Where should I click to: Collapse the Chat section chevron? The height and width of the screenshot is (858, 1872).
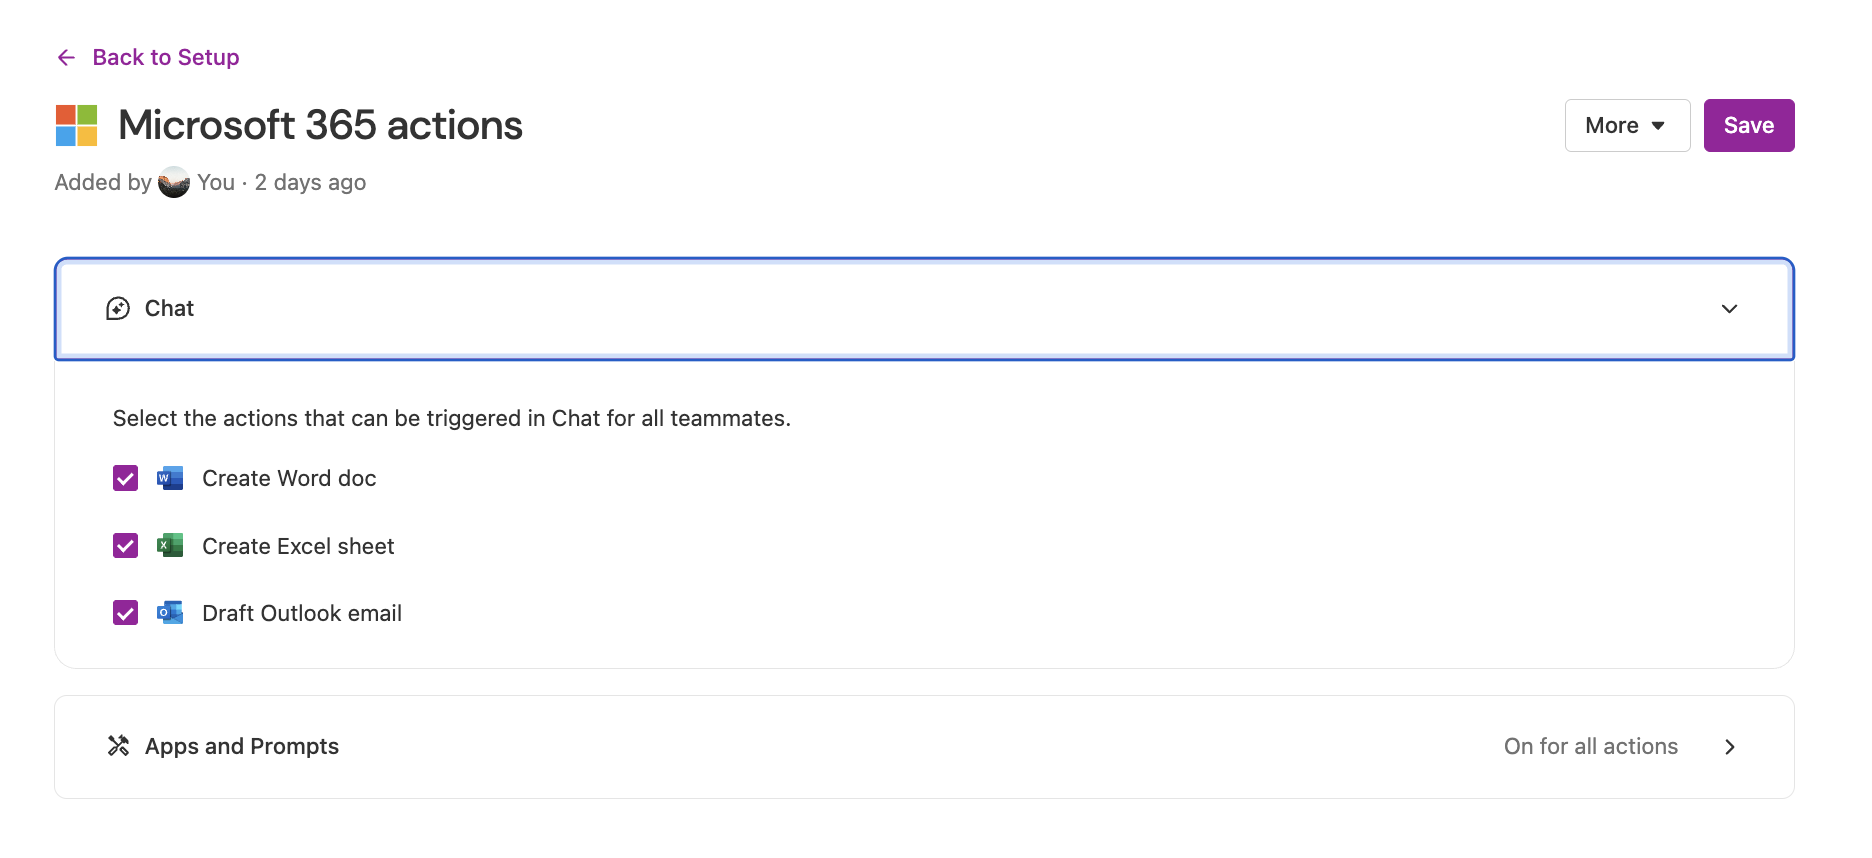click(x=1729, y=309)
